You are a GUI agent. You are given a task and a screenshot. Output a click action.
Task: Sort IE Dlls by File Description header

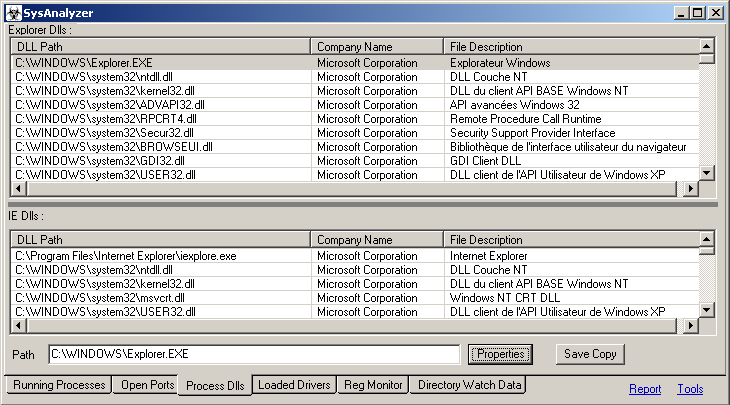[x=568, y=240]
